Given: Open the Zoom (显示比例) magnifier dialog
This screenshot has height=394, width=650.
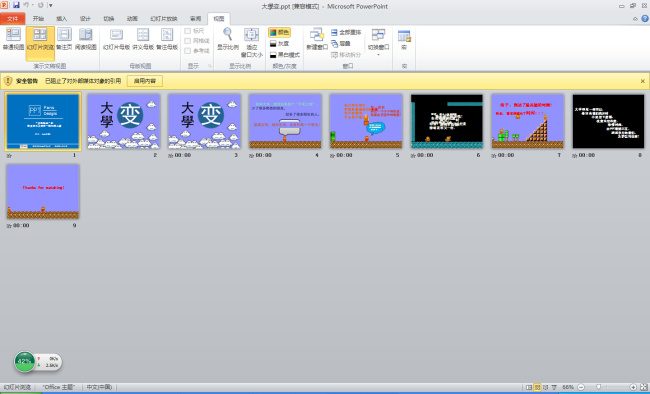Looking at the screenshot, I should tap(228, 39).
